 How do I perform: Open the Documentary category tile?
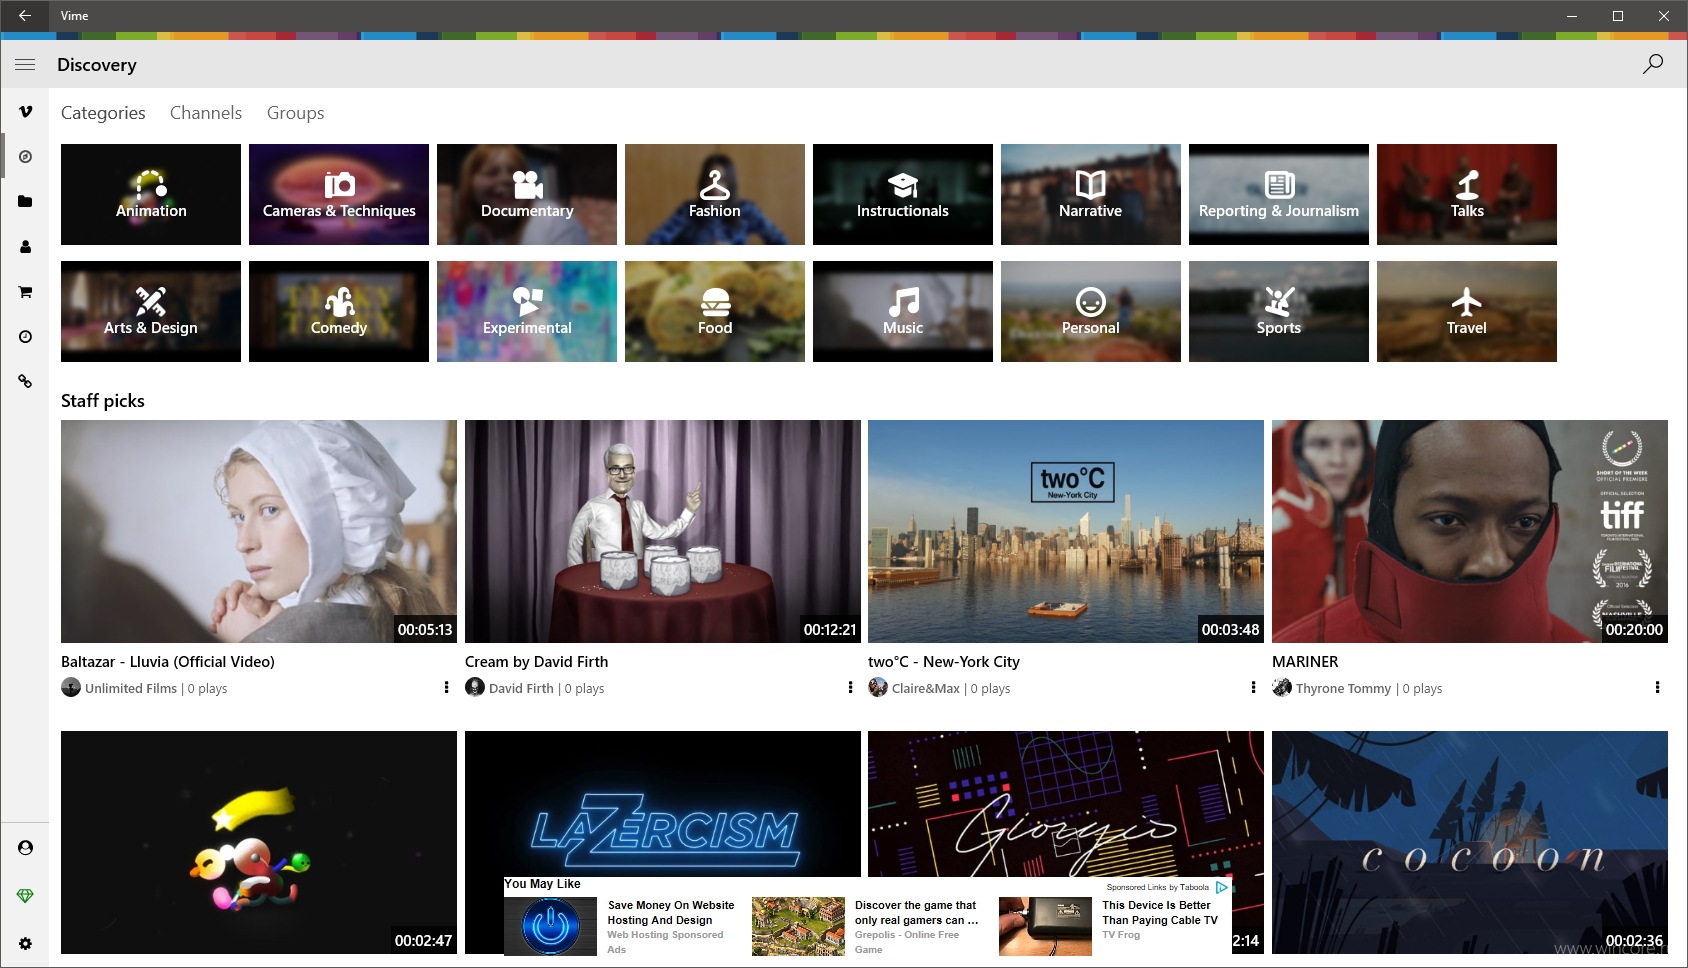coord(527,194)
